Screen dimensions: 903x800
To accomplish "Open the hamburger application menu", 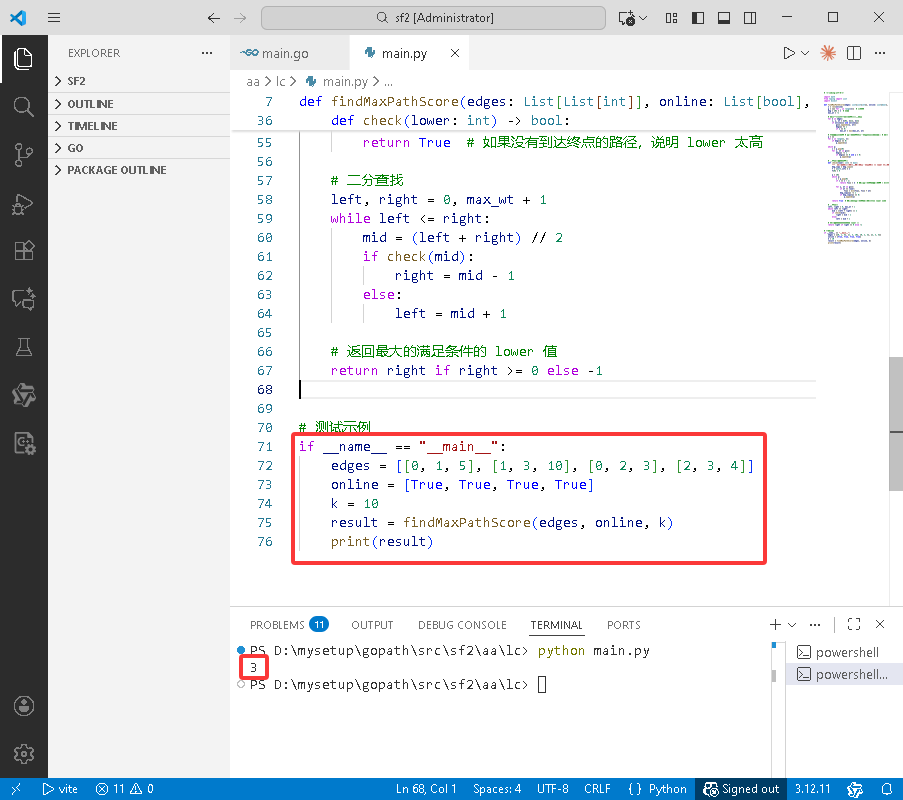I will coord(54,18).
